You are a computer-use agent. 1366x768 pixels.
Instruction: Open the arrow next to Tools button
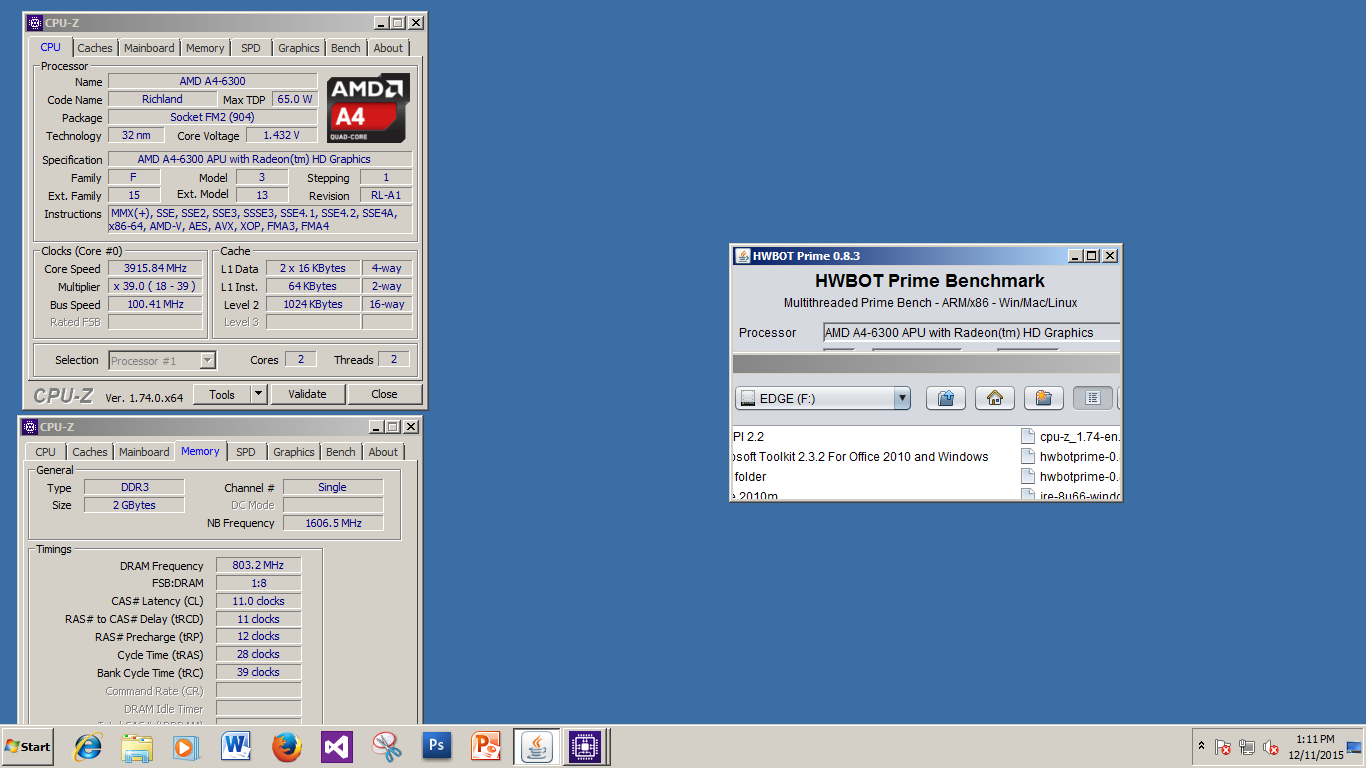[259, 394]
